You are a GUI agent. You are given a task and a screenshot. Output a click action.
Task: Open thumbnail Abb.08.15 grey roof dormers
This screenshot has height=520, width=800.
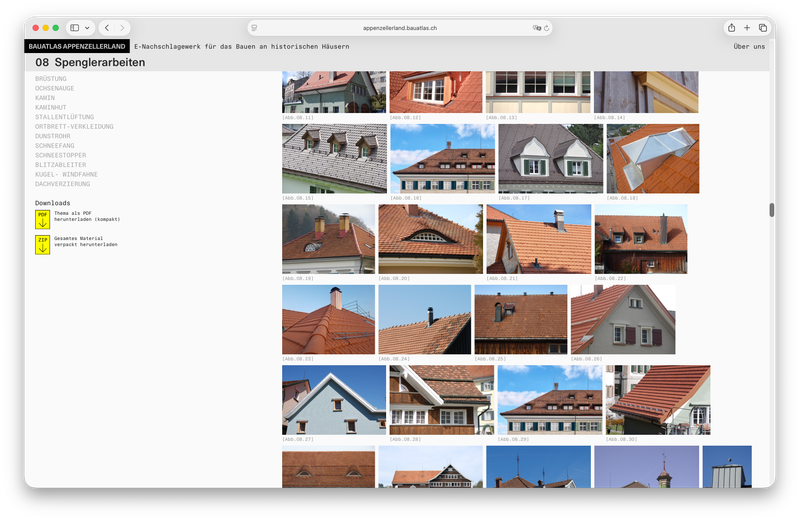pyautogui.click(x=334, y=159)
